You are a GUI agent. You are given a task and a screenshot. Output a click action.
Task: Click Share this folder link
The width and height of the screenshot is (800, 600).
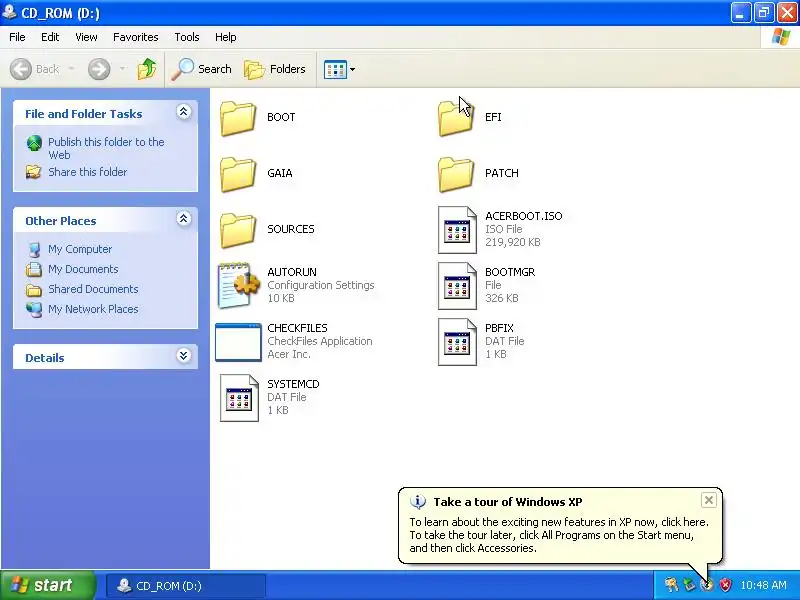pos(88,172)
